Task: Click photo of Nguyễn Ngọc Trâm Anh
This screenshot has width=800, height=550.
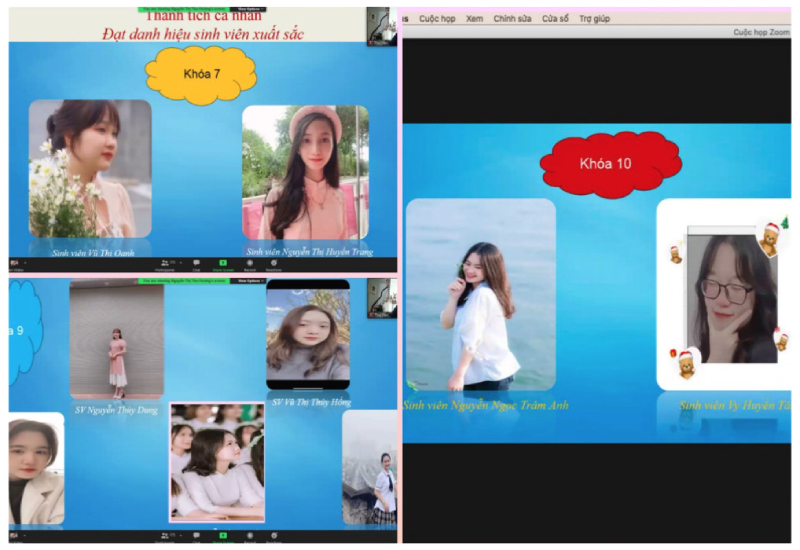Action: 481,294
